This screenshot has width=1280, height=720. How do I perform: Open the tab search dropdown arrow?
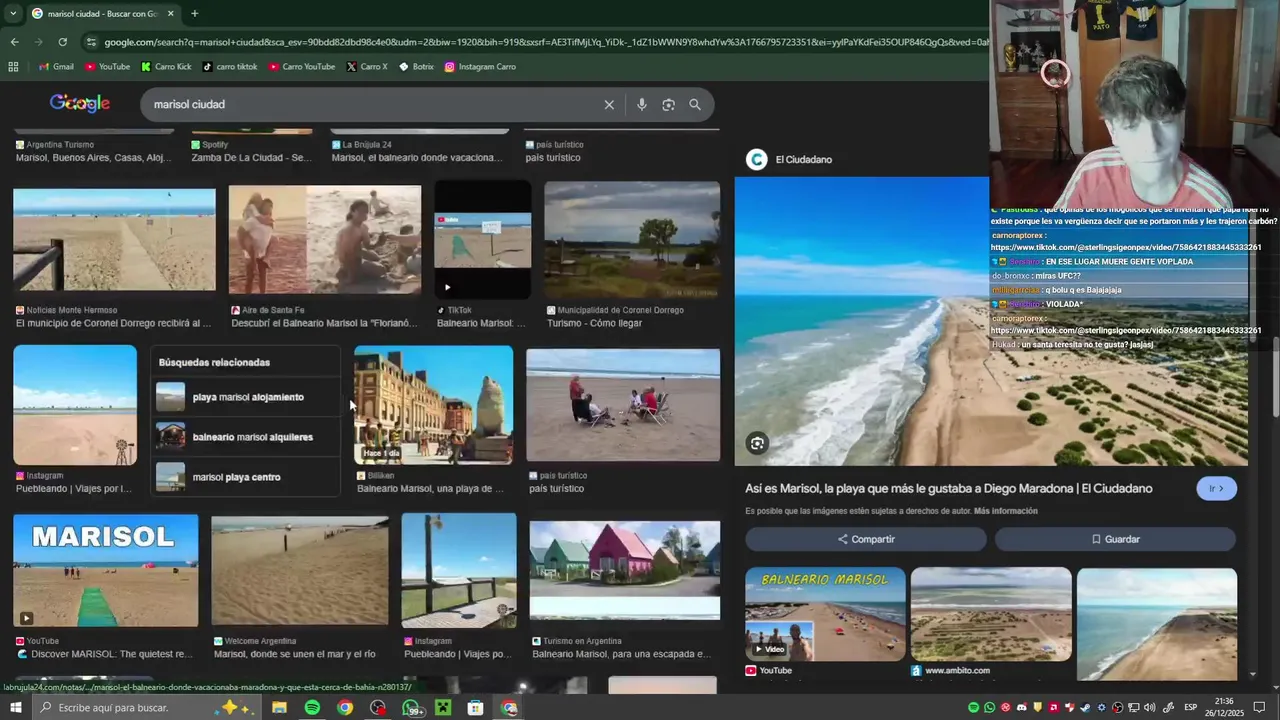pyautogui.click(x=13, y=13)
